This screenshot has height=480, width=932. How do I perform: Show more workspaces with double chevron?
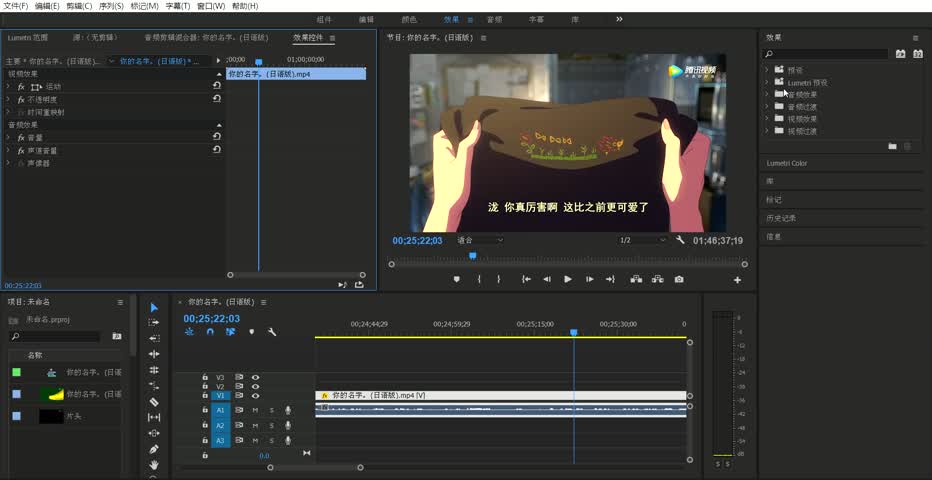(619, 19)
